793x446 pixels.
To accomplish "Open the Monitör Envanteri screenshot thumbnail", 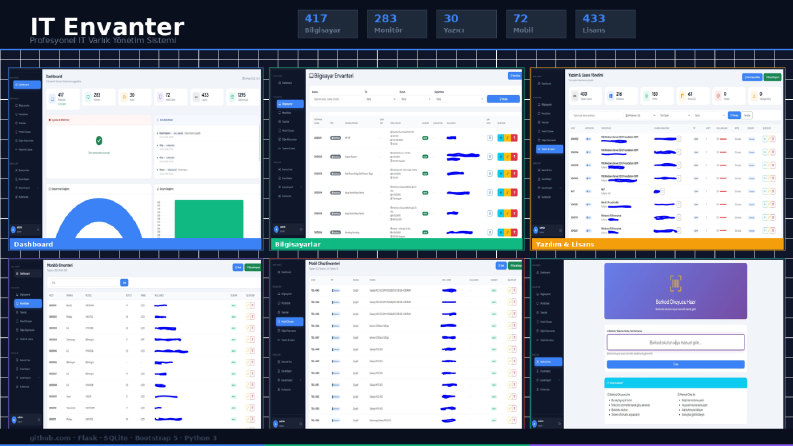I will tap(136, 344).
